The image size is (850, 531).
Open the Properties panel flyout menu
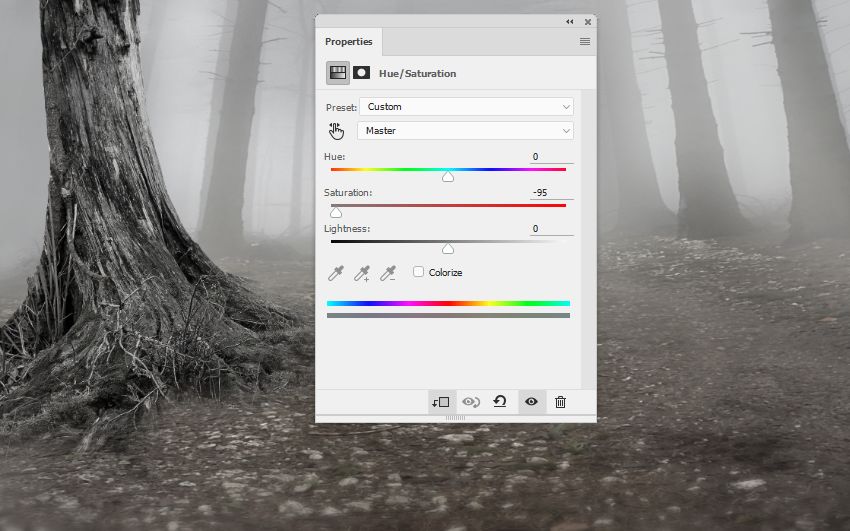pyautogui.click(x=585, y=41)
